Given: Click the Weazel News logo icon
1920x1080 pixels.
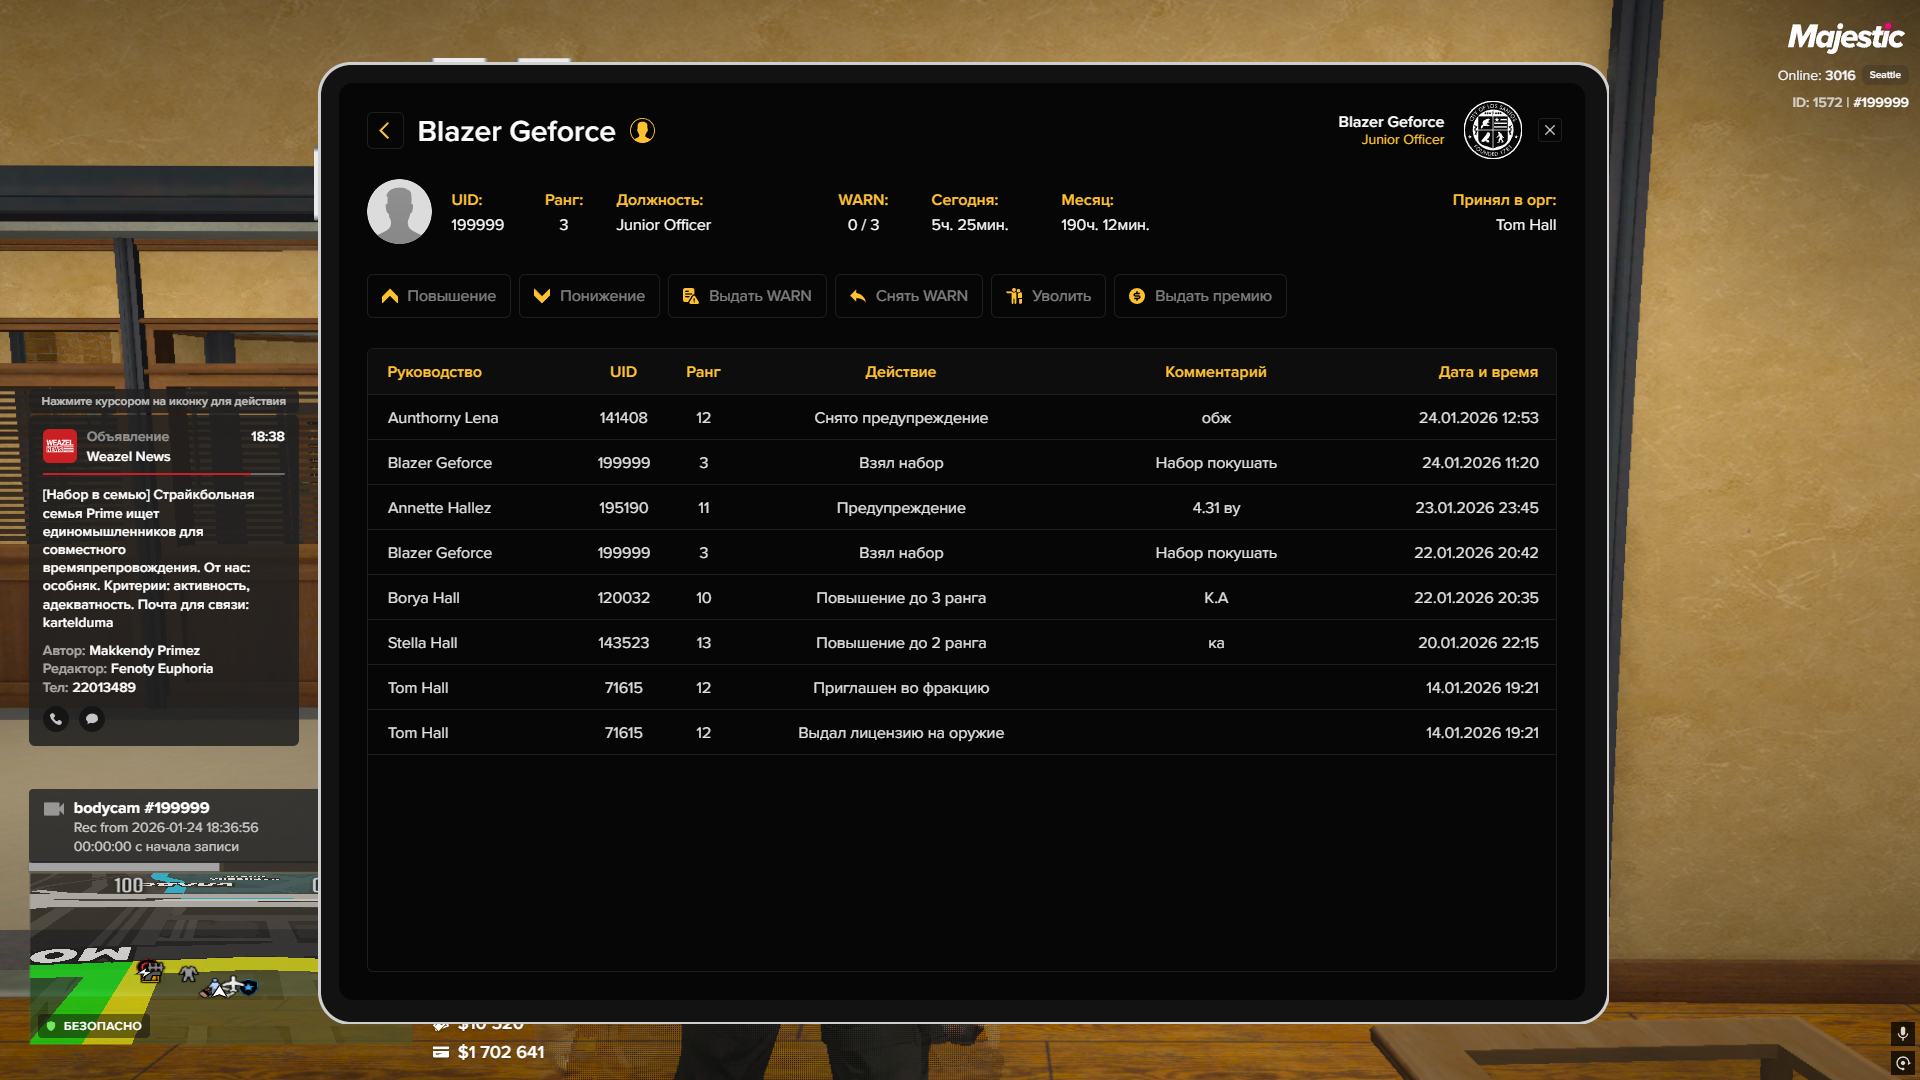Looking at the screenshot, I should click(60, 446).
